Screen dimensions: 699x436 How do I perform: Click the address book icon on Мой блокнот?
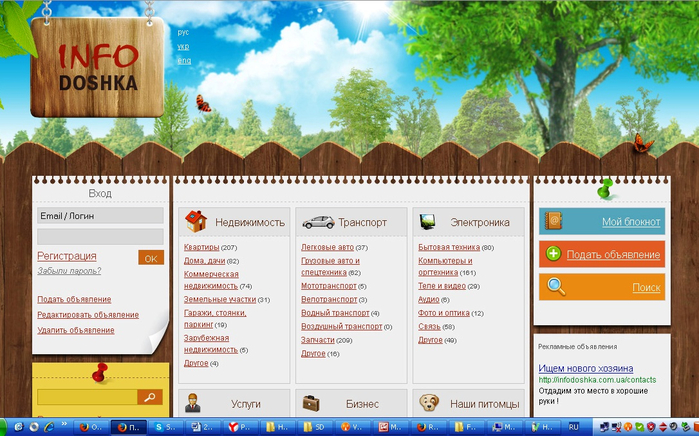pyautogui.click(x=553, y=221)
